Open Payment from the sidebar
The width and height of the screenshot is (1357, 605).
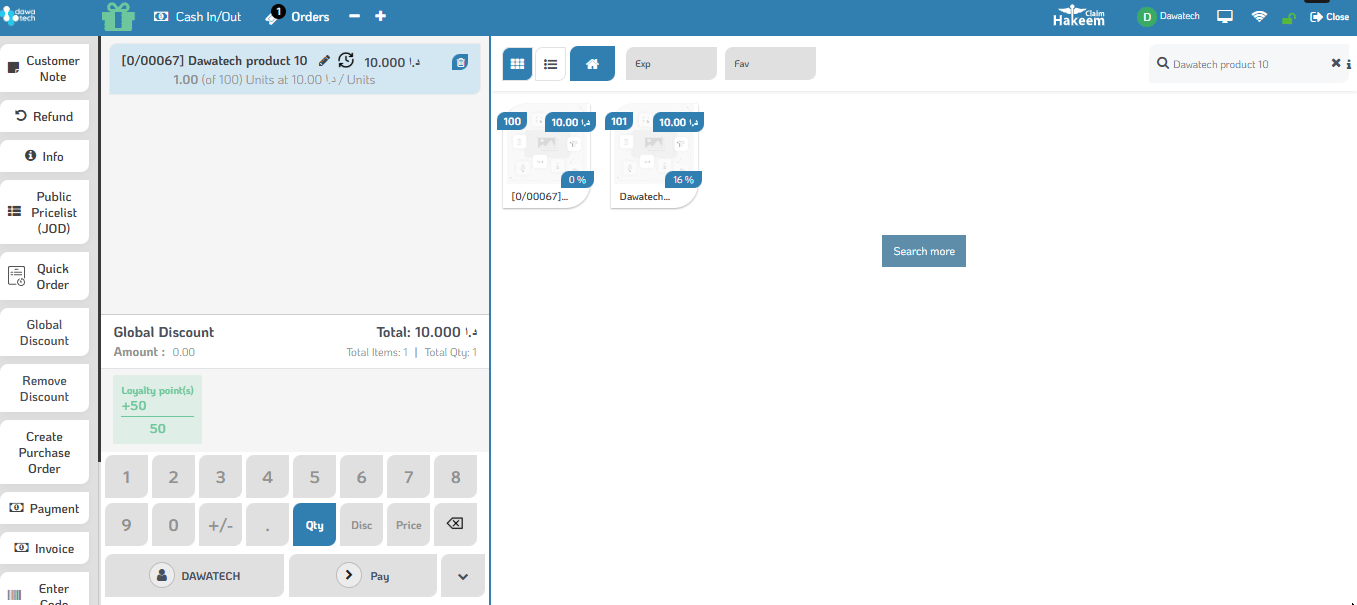point(44,508)
